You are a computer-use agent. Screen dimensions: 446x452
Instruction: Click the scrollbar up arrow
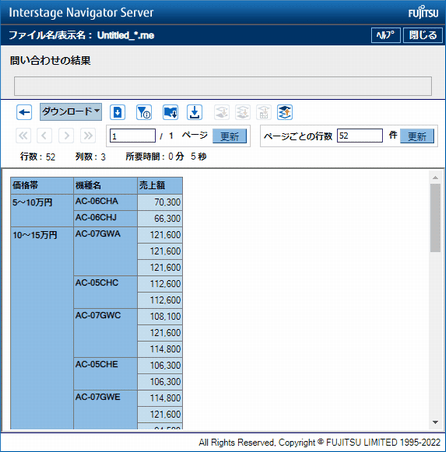coord(435,178)
